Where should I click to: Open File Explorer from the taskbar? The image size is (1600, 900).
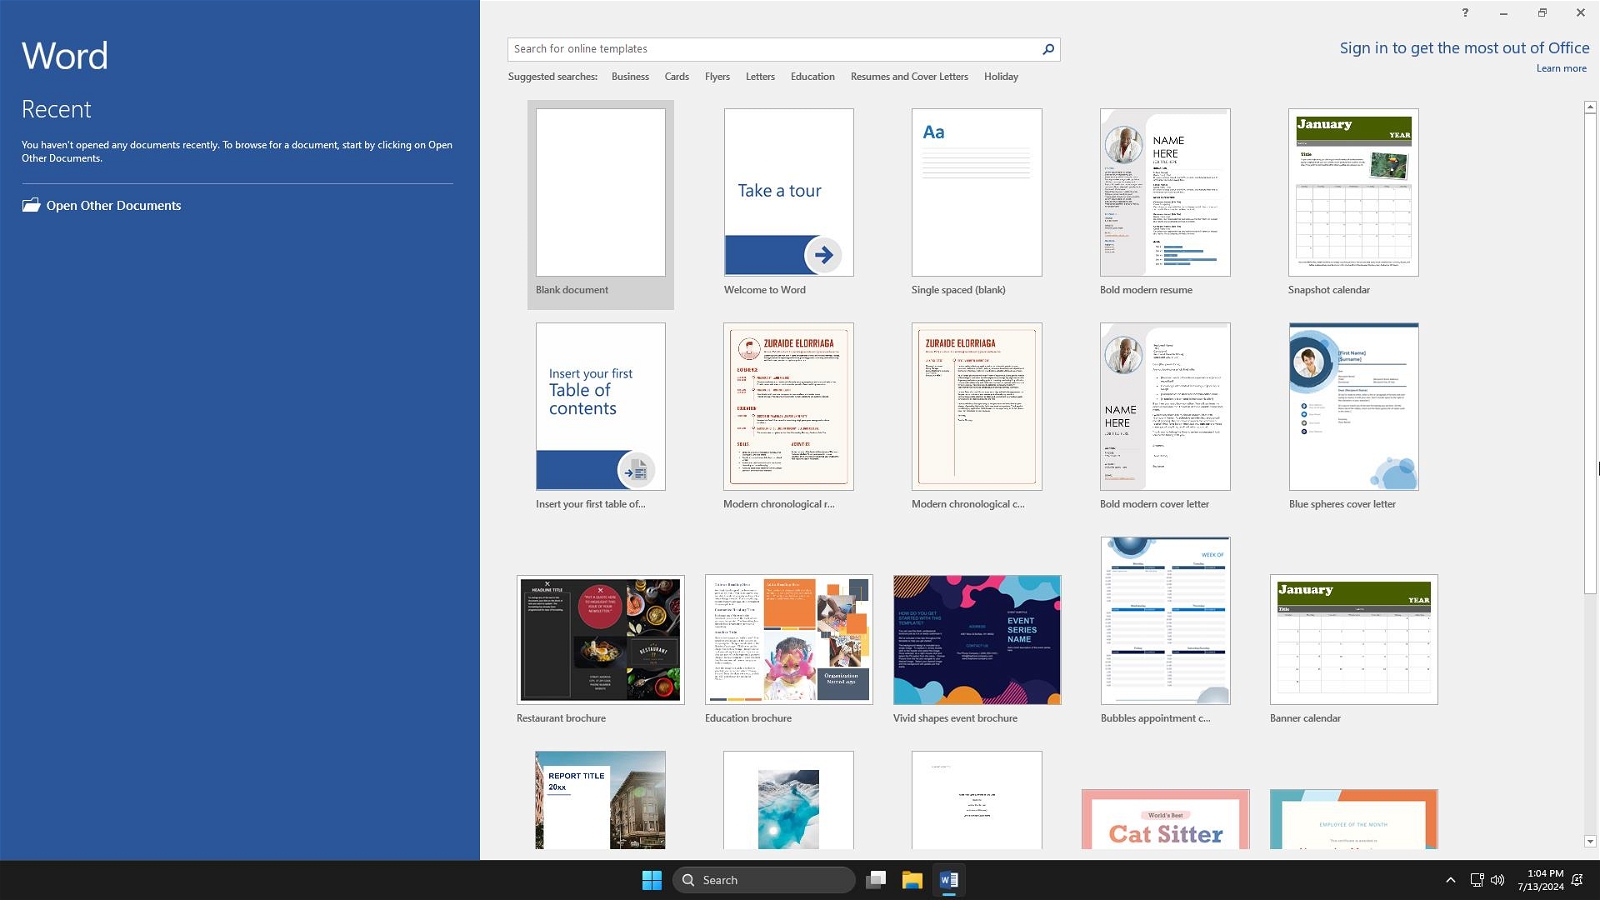click(911, 880)
